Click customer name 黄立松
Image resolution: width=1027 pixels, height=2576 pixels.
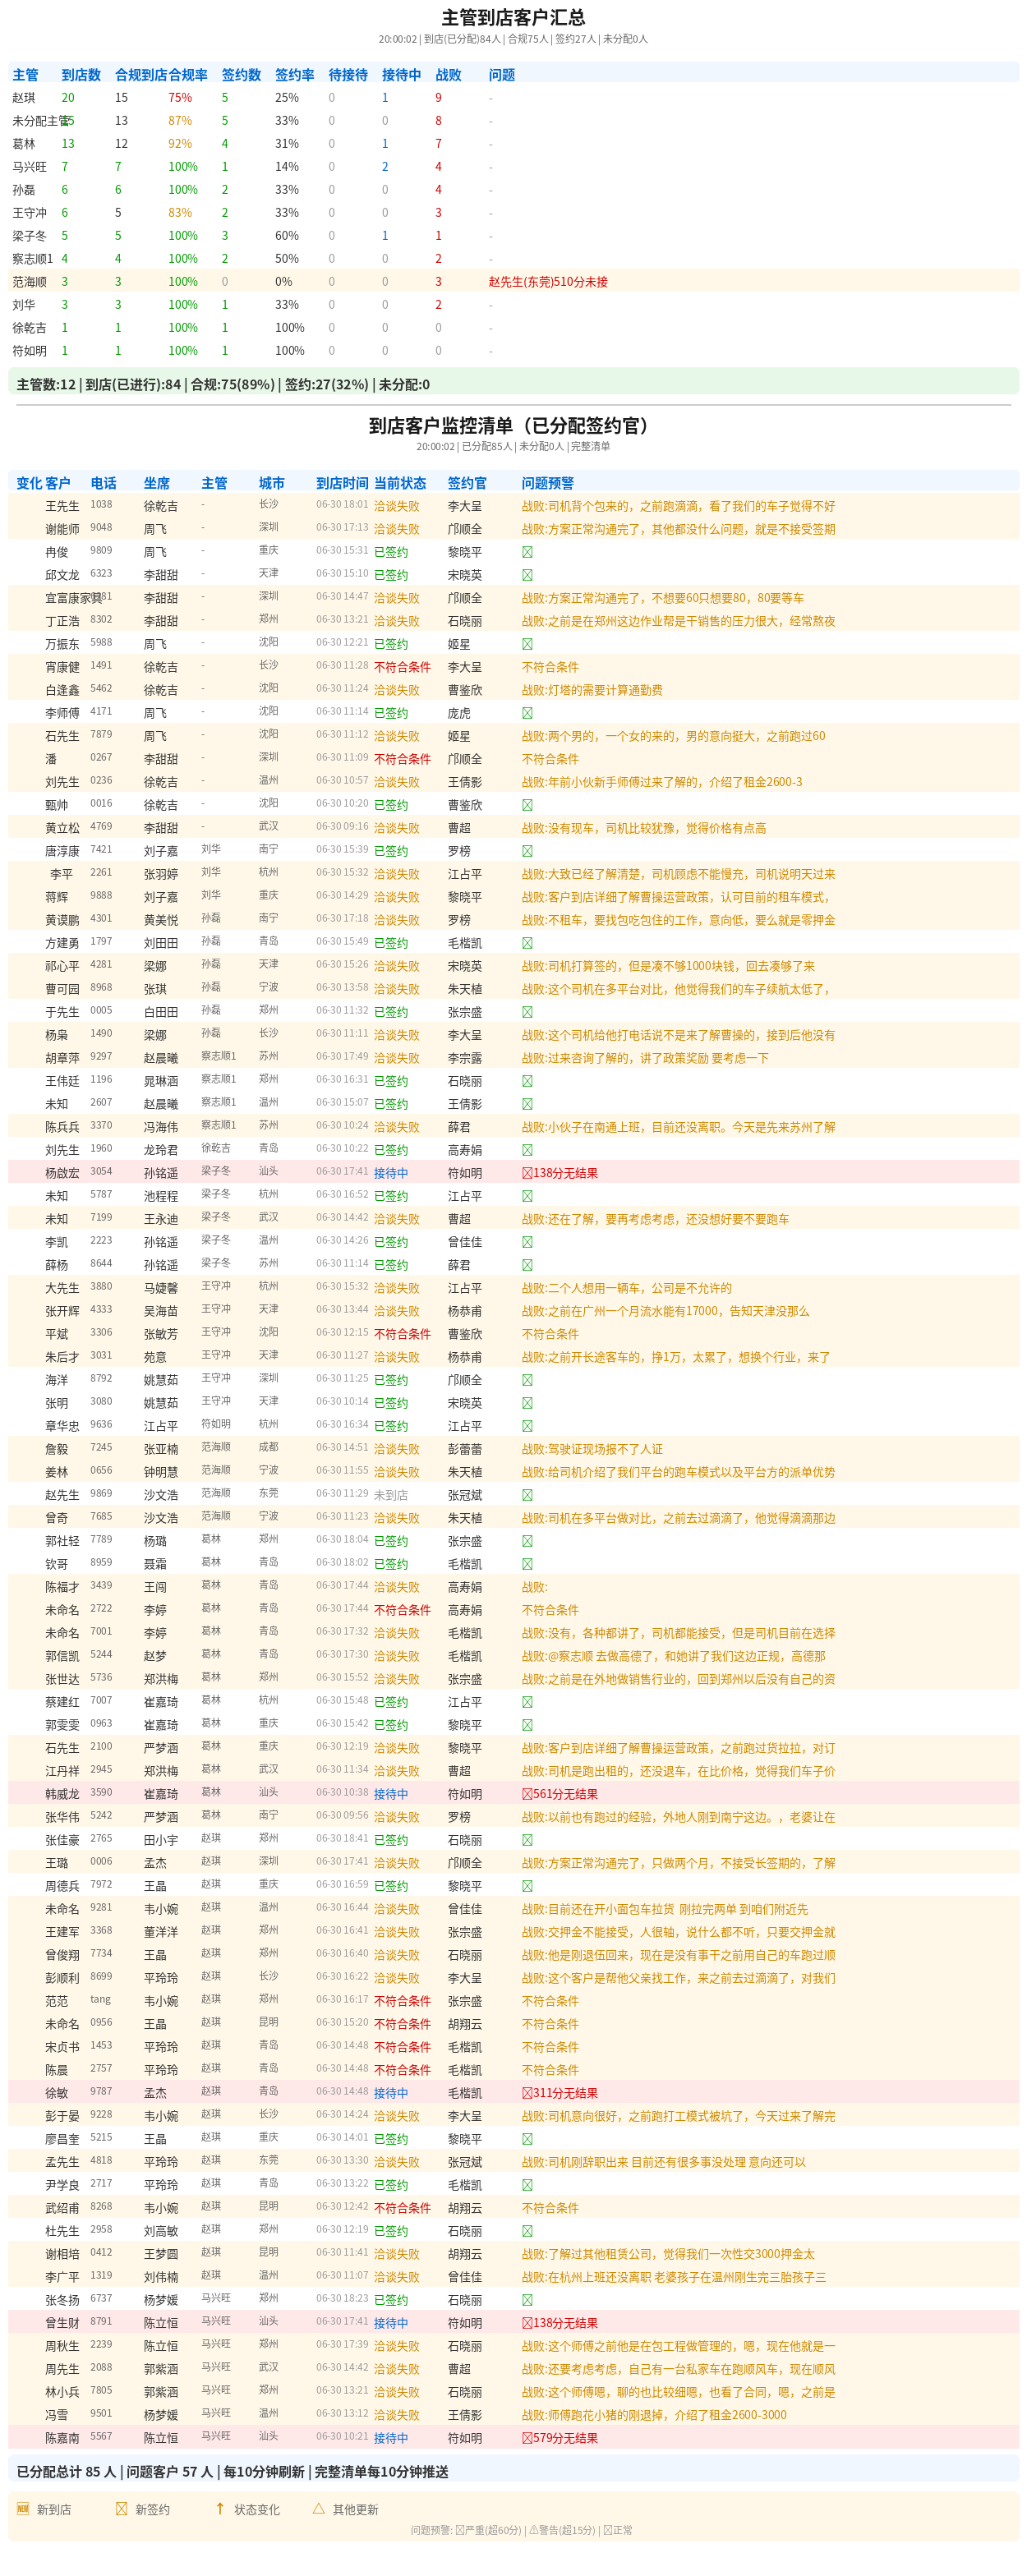(x=62, y=828)
